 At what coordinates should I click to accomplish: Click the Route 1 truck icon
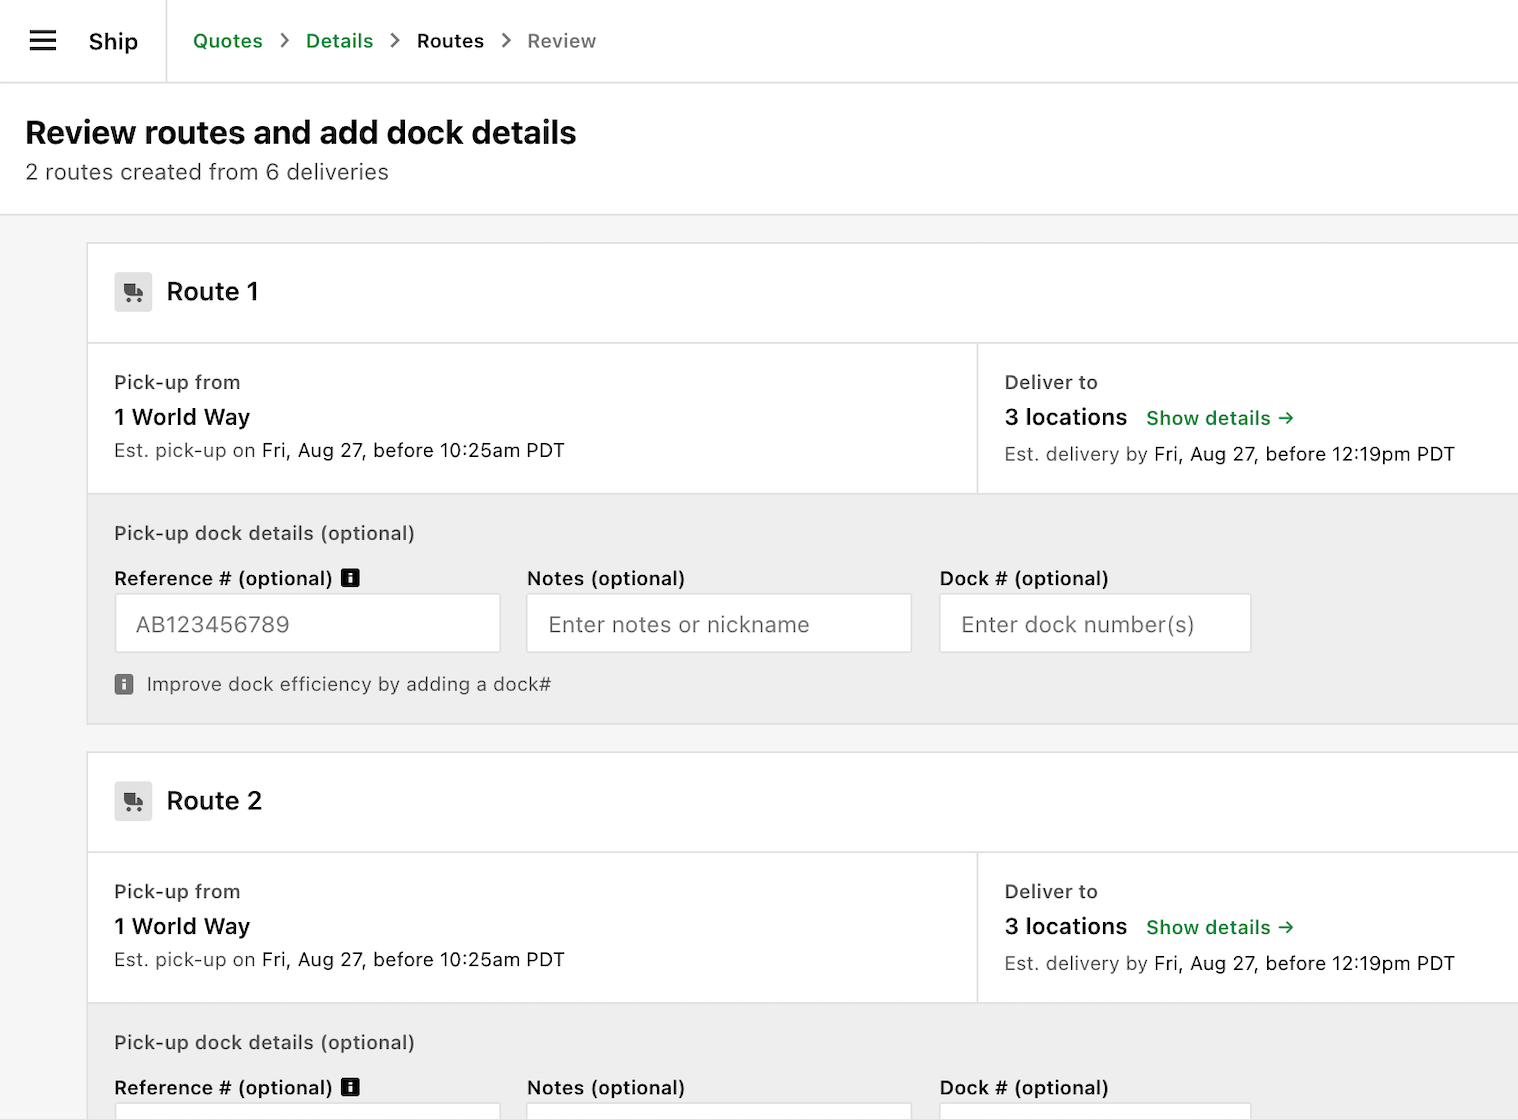pos(133,292)
